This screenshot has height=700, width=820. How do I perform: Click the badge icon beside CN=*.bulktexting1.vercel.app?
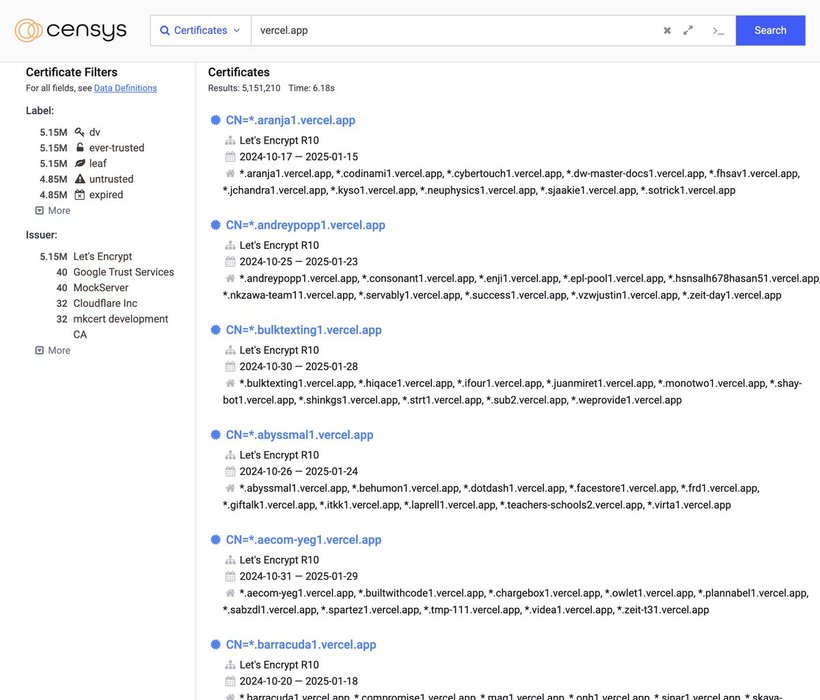click(x=215, y=329)
